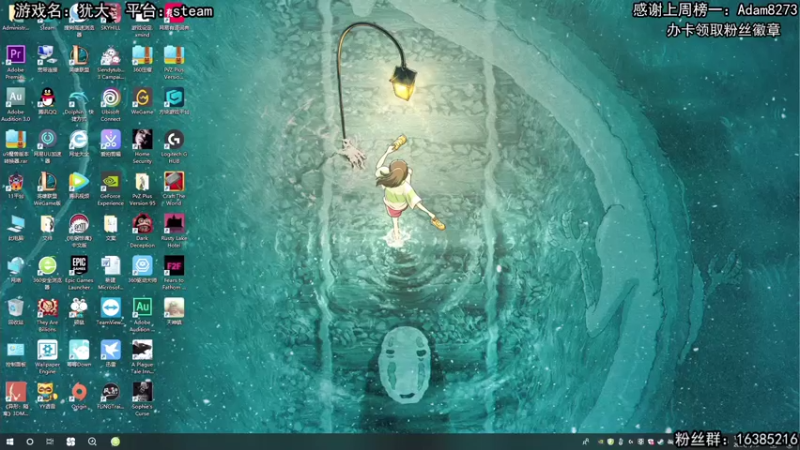The width and height of the screenshot is (800, 450).
Task: Click the green ball taskbar icon
Action: click(x=115, y=442)
